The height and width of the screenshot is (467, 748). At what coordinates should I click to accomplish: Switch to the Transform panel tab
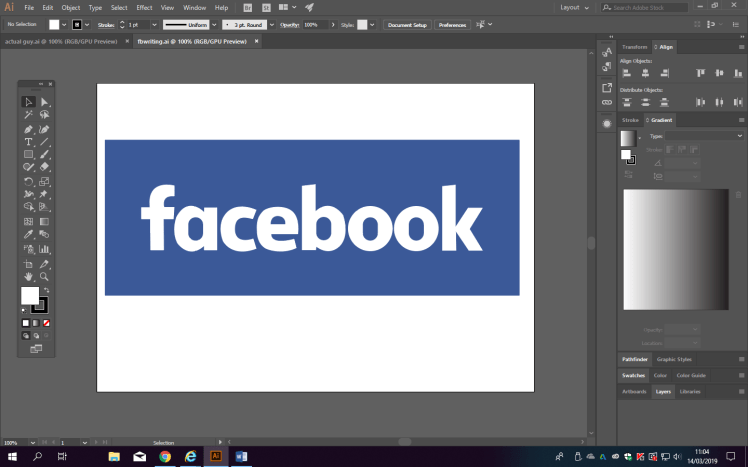[x=634, y=47]
